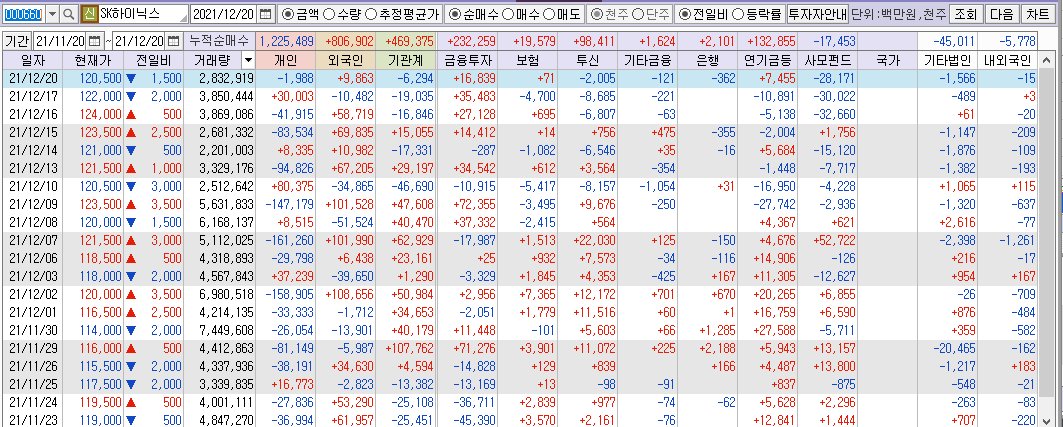Image resolution: width=1063 pixels, height=427 pixels.
Task: Open the stock search magnifier icon
Action: 69,14
